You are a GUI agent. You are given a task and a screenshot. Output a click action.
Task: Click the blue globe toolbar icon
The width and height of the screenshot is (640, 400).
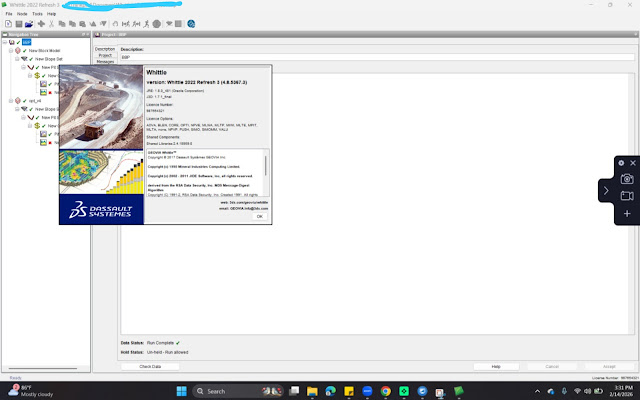[191, 24]
